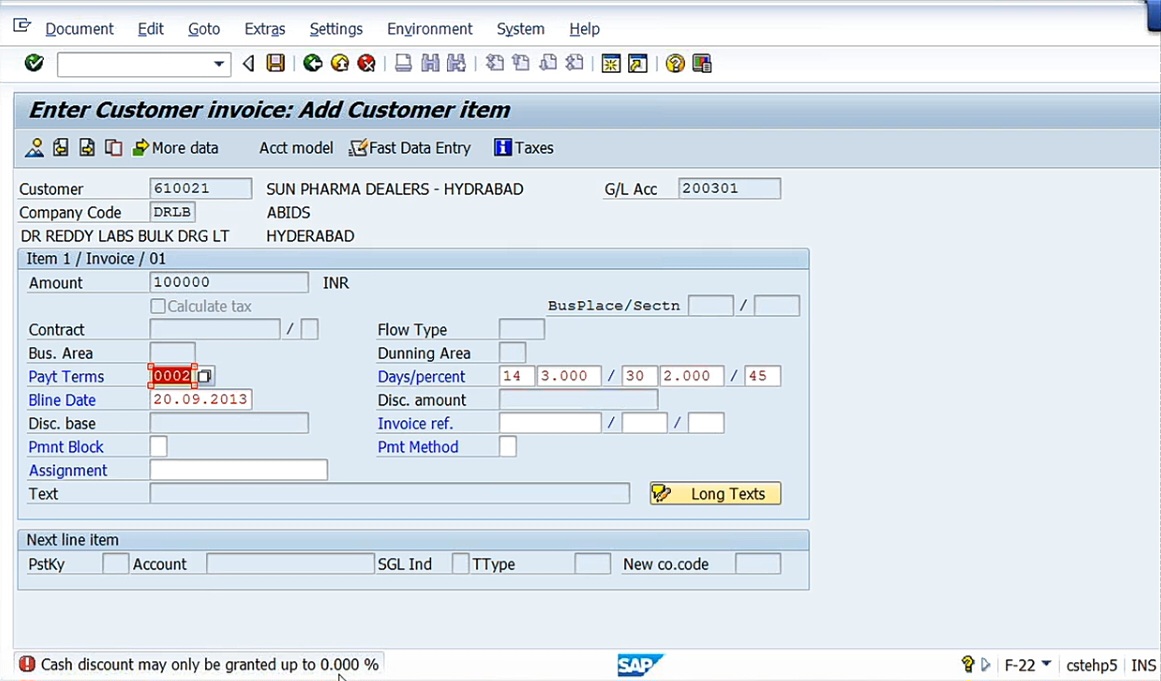The height and width of the screenshot is (681, 1161).
Task: Click the green Back arrow icon
Action: click(x=312, y=63)
